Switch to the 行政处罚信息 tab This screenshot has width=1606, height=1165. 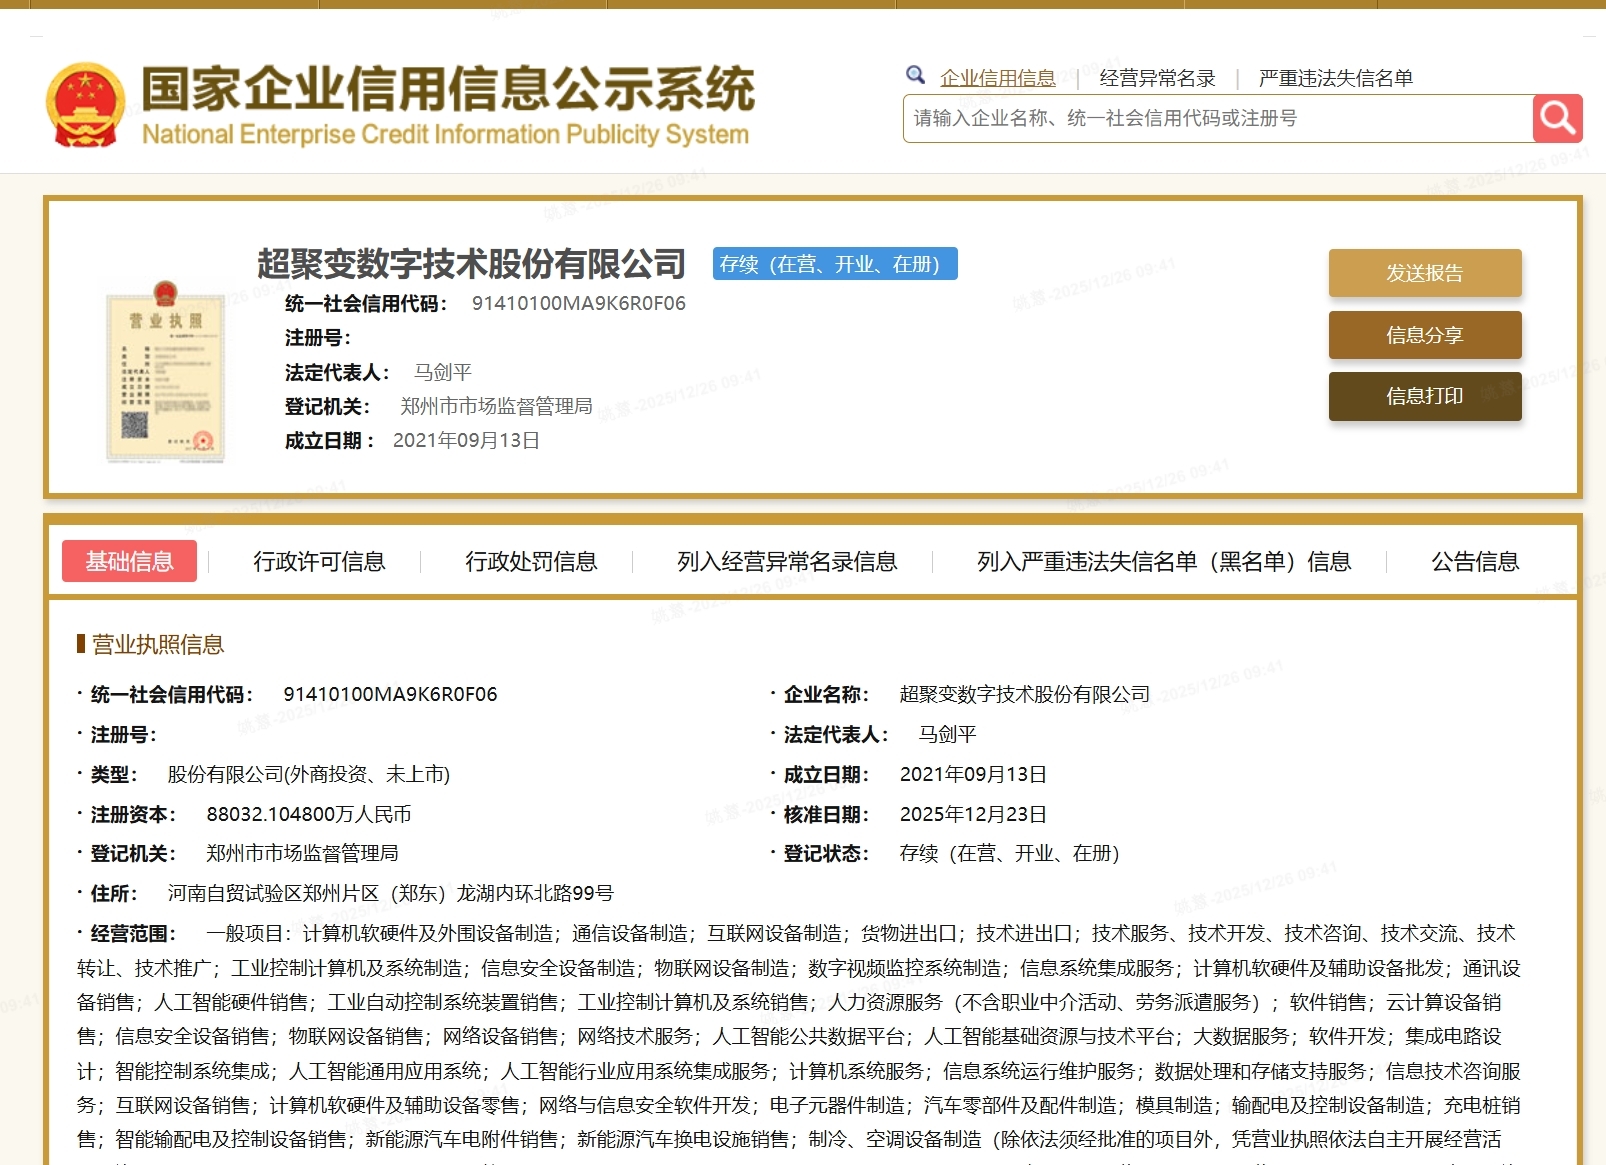tap(533, 561)
